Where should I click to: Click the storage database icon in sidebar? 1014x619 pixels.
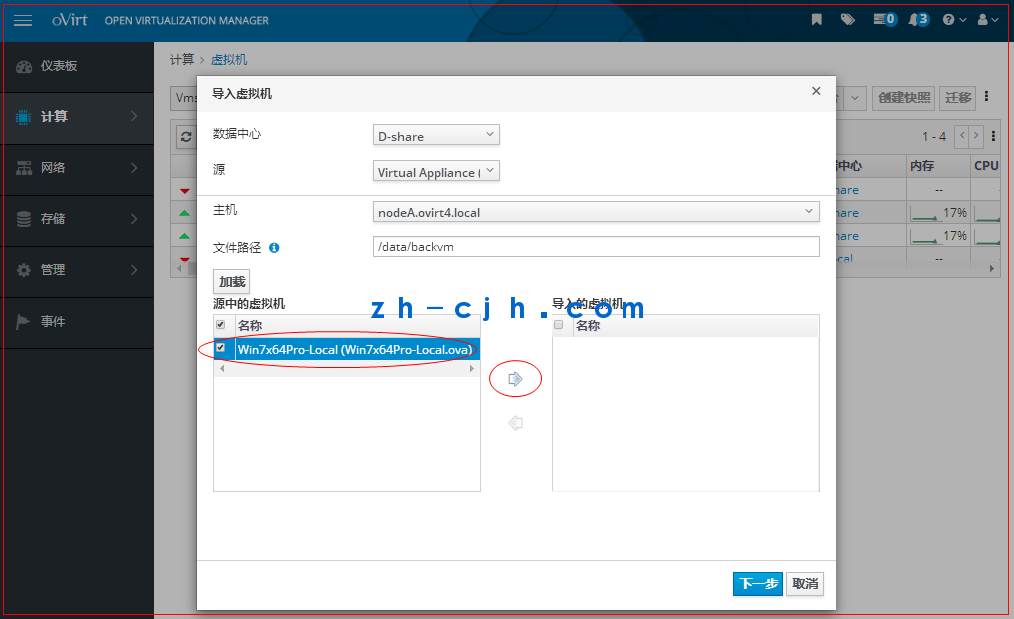(24, 219)
